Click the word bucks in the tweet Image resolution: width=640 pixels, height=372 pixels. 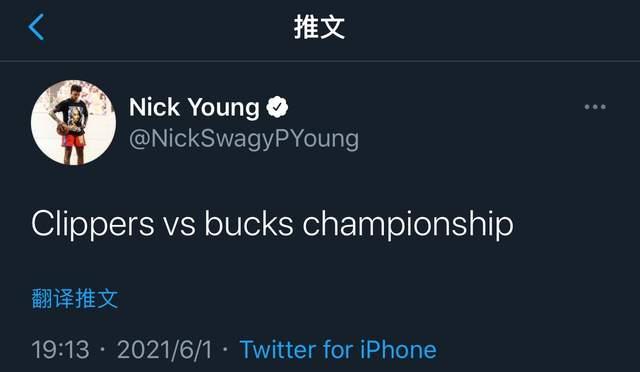(249, 224)
